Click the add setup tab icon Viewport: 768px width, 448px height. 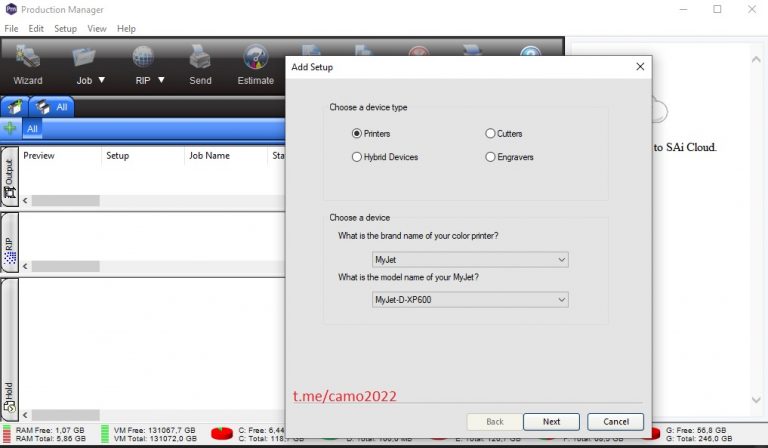[14, 106]
